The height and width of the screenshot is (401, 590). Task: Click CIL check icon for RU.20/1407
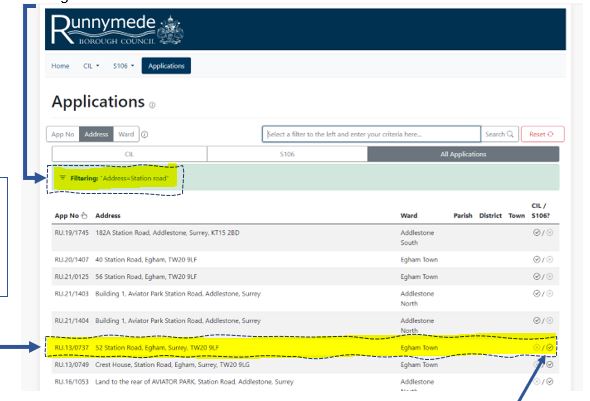pyautogui.click(x=537, y=260)
